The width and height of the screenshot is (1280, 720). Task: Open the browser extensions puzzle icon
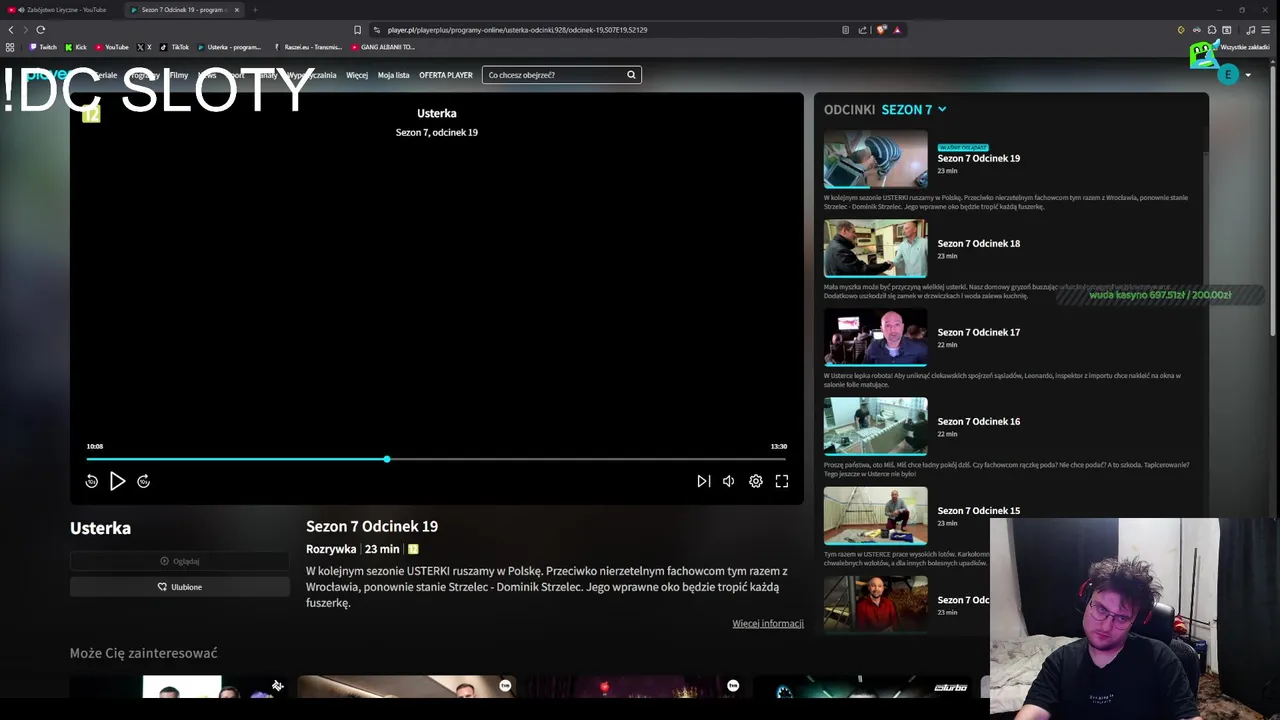point(1212,30)
